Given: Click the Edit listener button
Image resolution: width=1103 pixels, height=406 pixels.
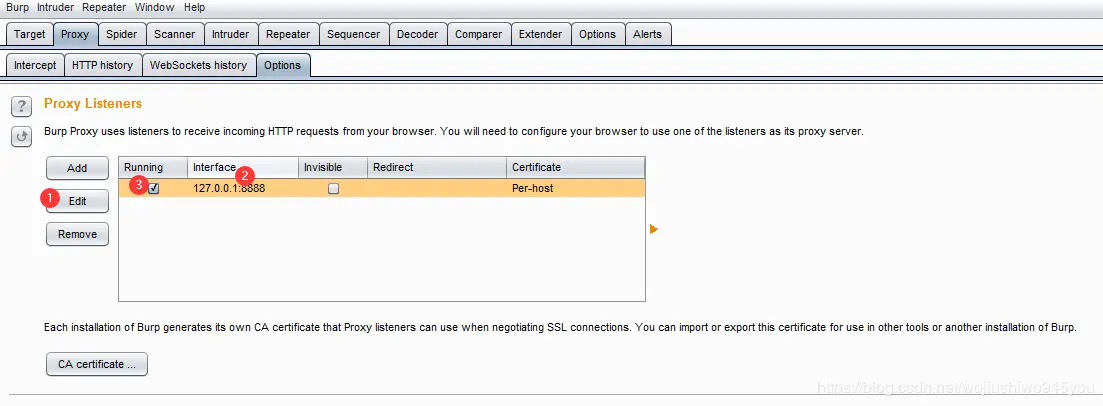Looking at the screenshot, I should click(77, 201).
